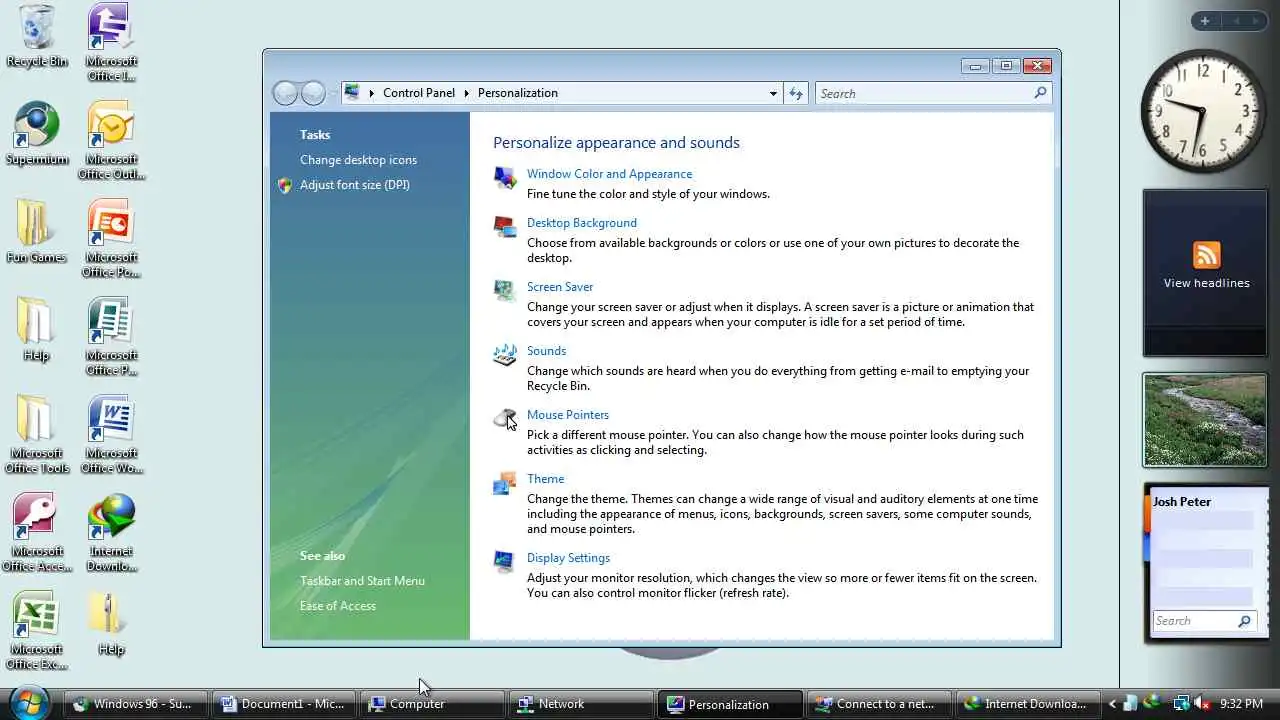
Task: Click the shield icon beside Adjust font size
Action: 285,185
